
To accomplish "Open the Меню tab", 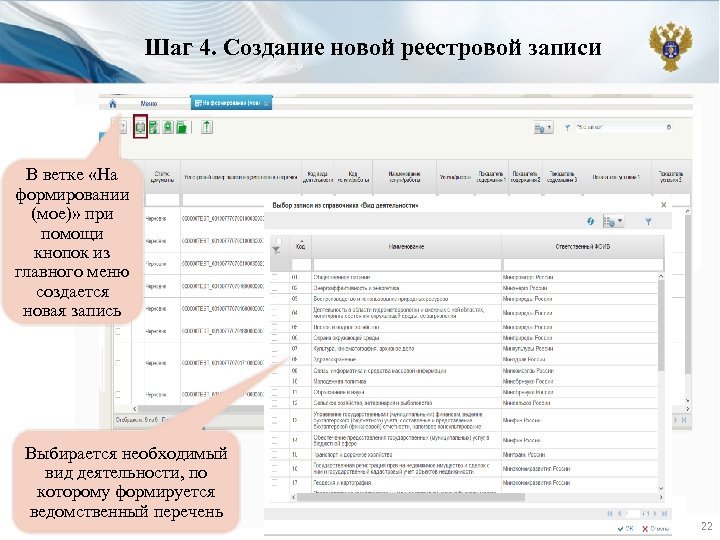I will [148, 104].
